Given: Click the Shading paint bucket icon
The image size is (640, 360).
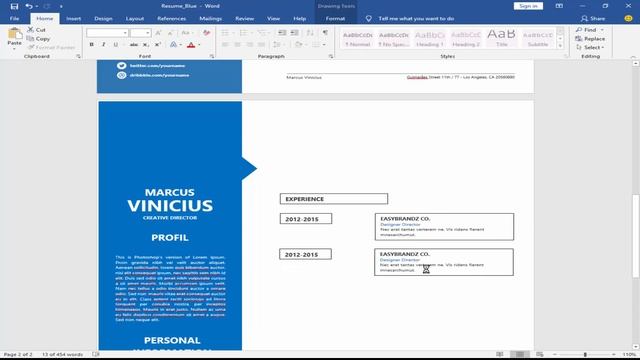Looking at the screenshot, I should 298,44.
